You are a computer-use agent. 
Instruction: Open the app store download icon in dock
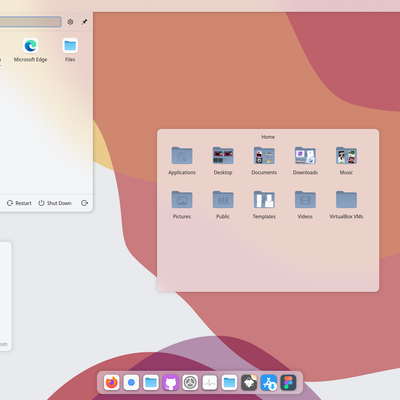(x=269, y=383)
